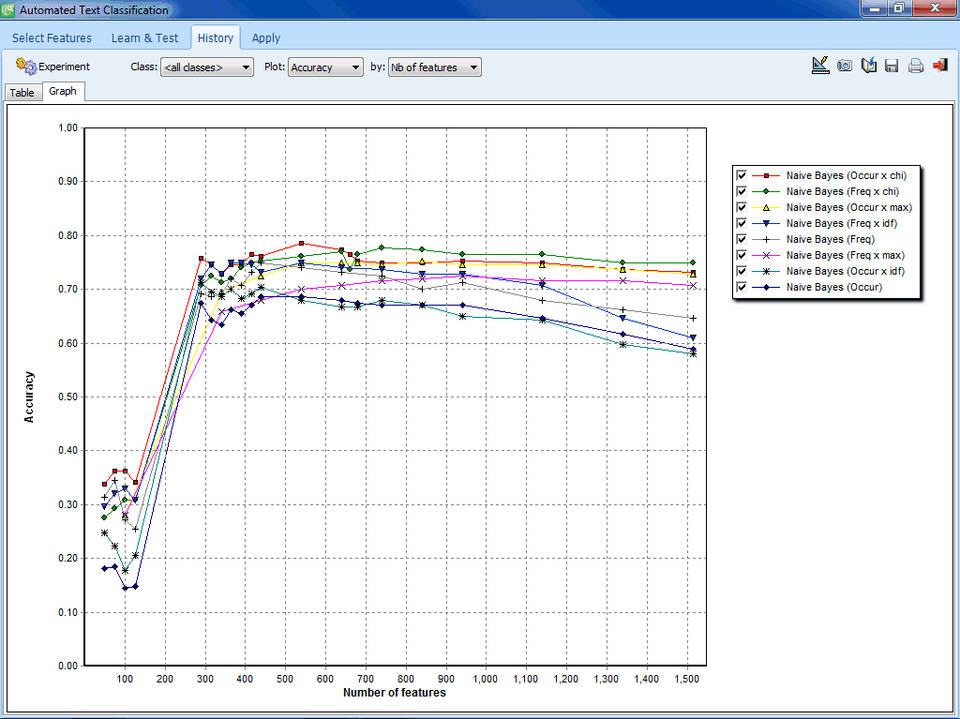The width and height of the screenshot is (960, 719).
Task: Click the camera snapshot icon
Action: tap(845, 66)
